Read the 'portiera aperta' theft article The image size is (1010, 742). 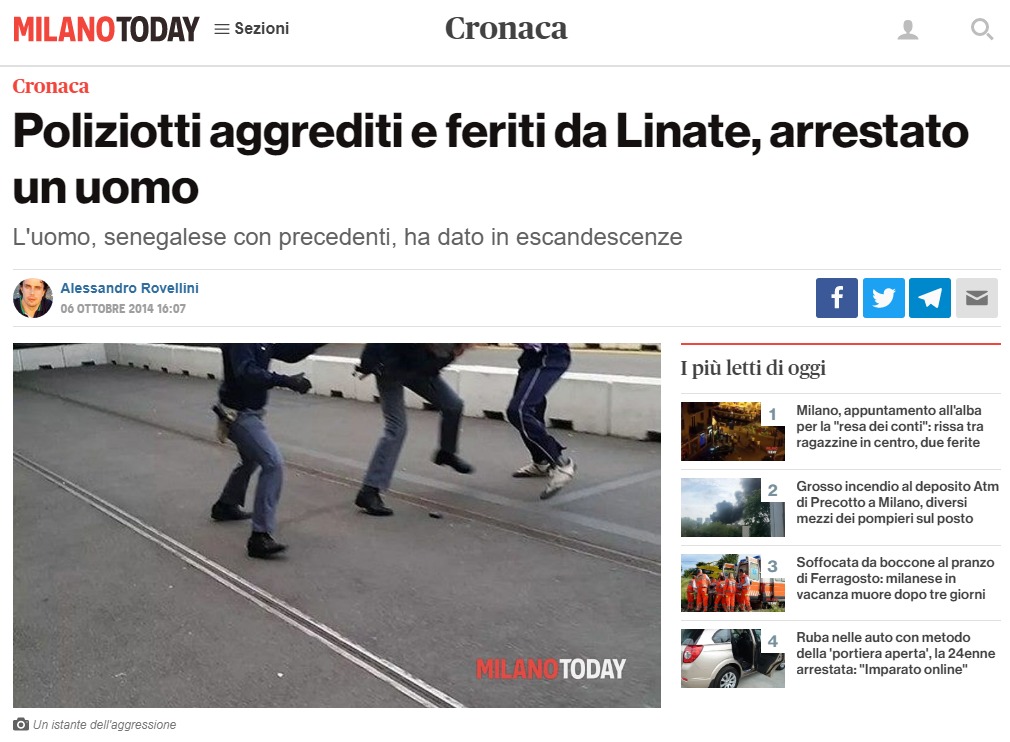coord(895,653)
